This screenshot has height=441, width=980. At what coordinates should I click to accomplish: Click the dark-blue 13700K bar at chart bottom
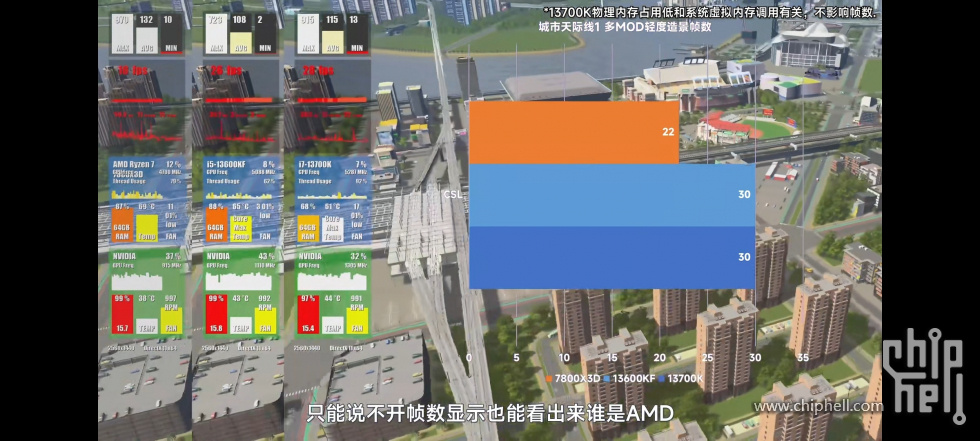coord(612,257)
